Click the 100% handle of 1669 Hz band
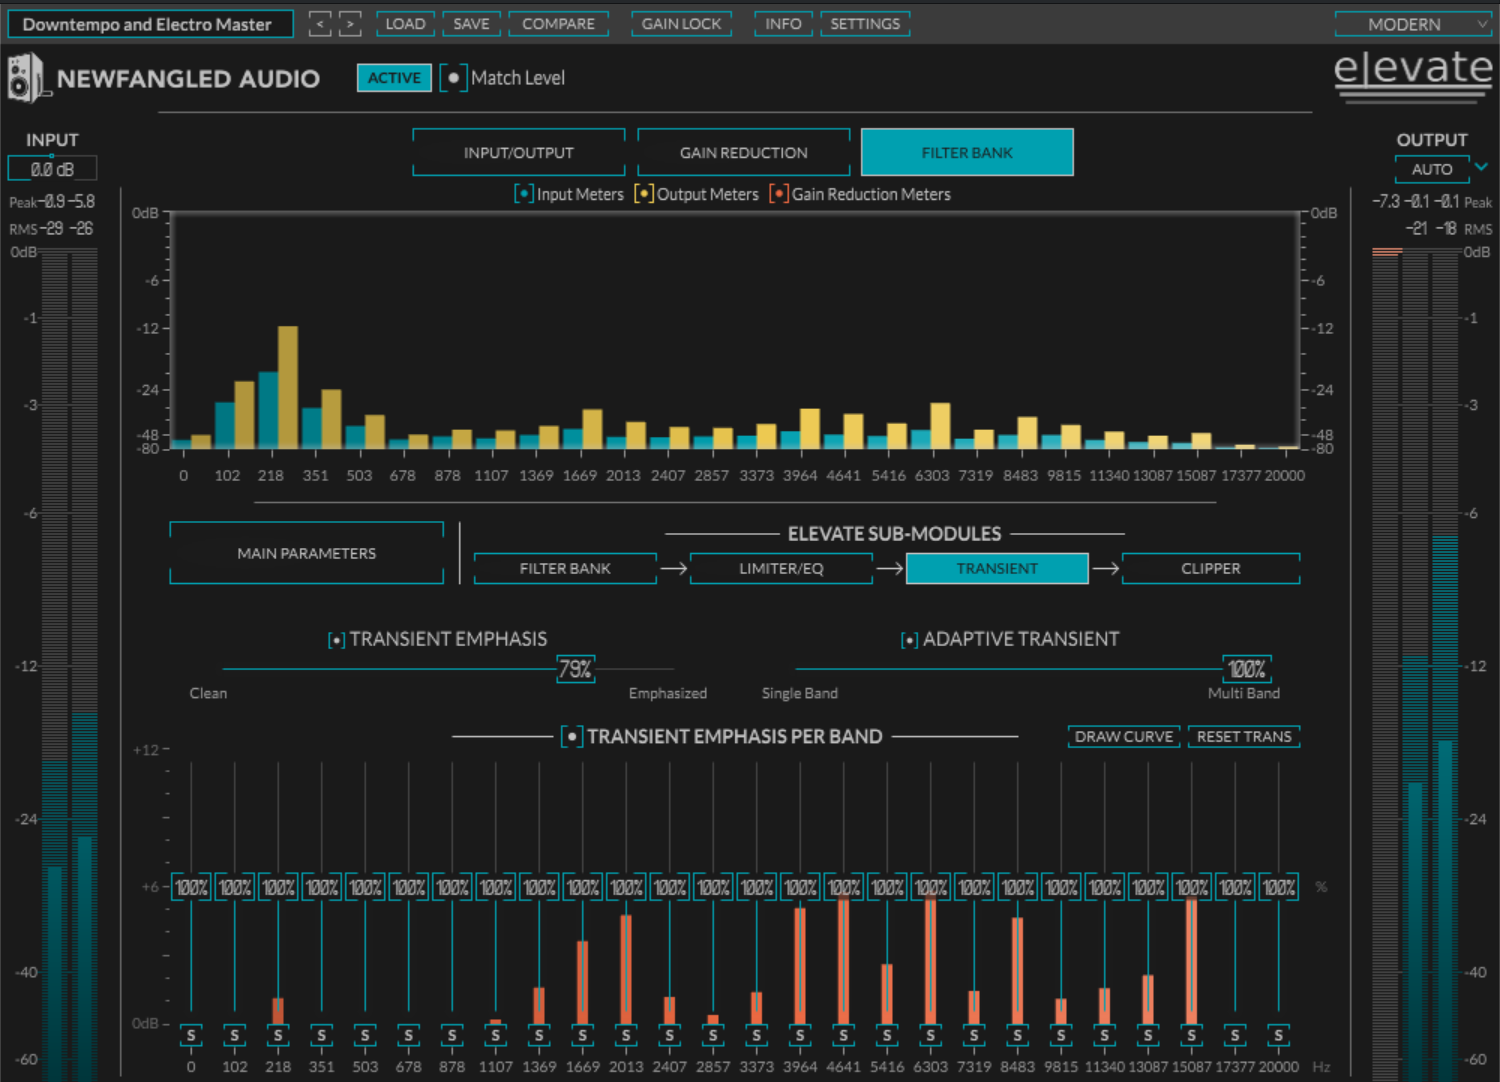Image resolution: width=1500 pixels, height=1082 pixels. [583, 887]
